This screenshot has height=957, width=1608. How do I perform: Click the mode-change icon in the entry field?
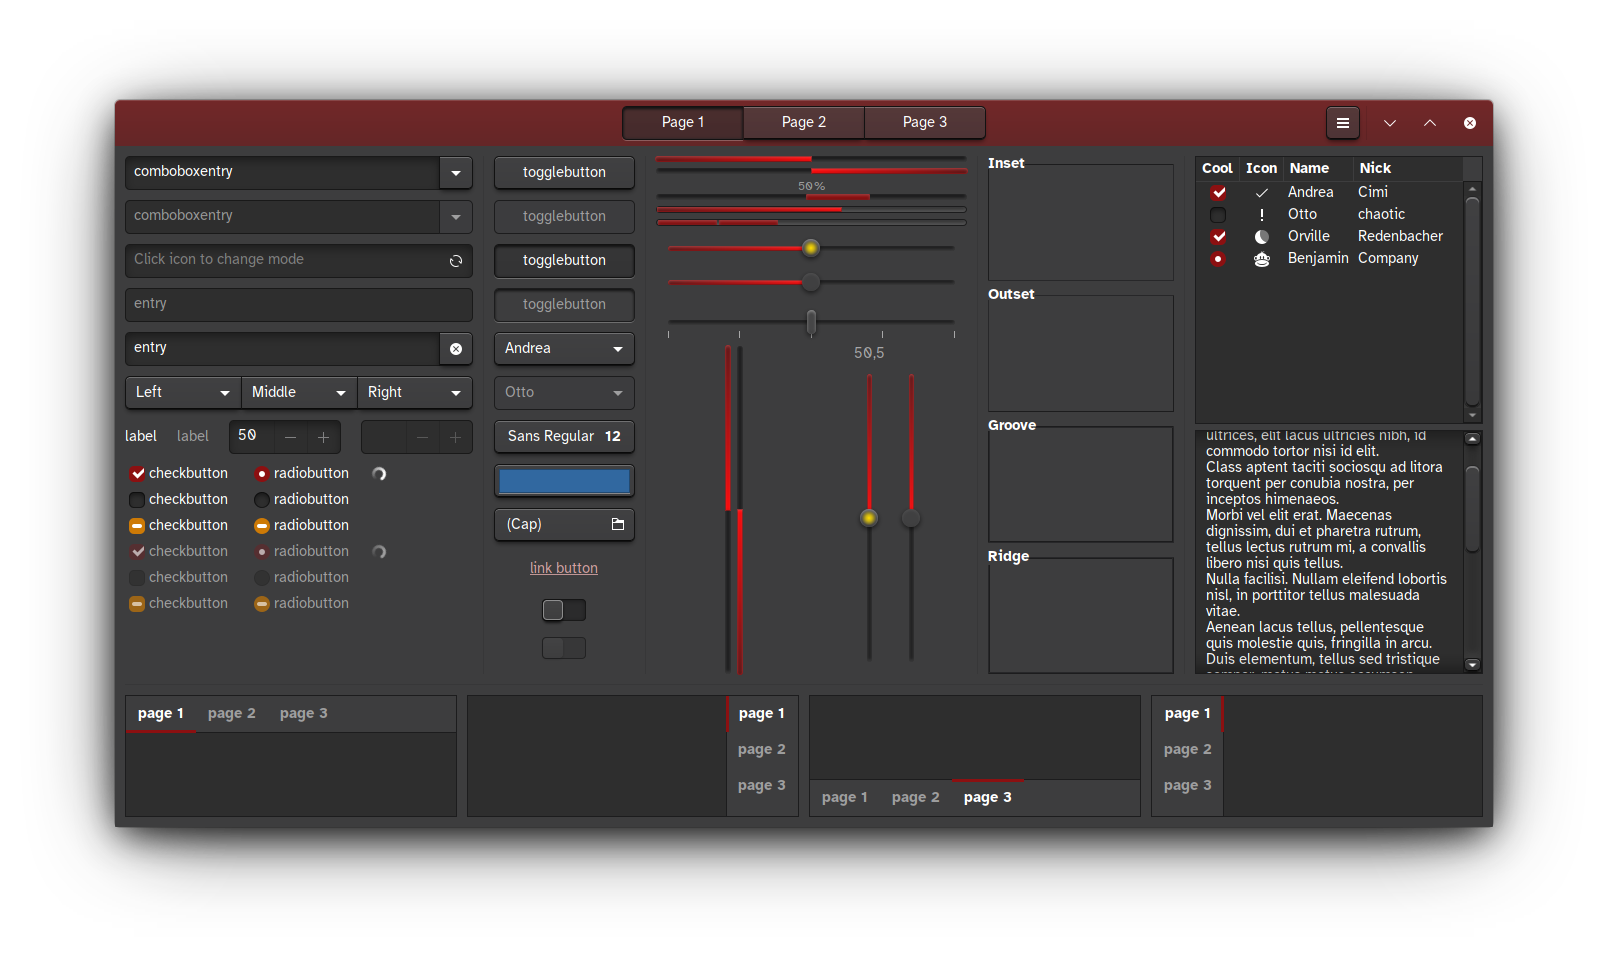tap(456, 261)
